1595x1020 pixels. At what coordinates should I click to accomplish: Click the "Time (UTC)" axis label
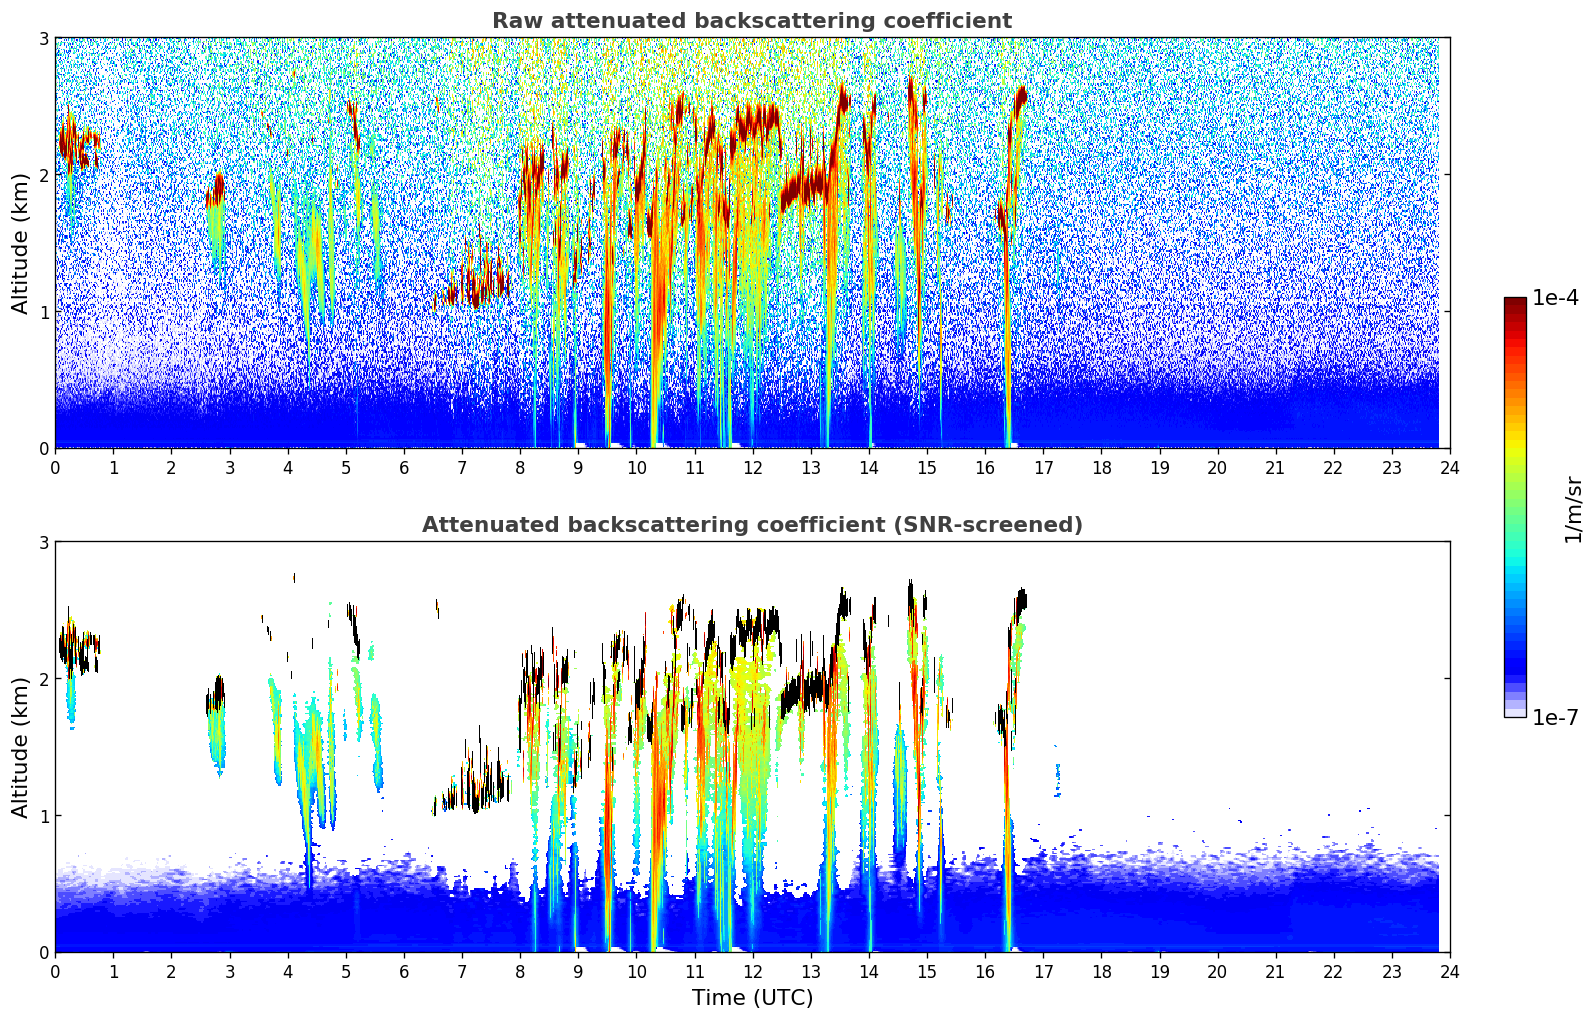coord(752,998)
